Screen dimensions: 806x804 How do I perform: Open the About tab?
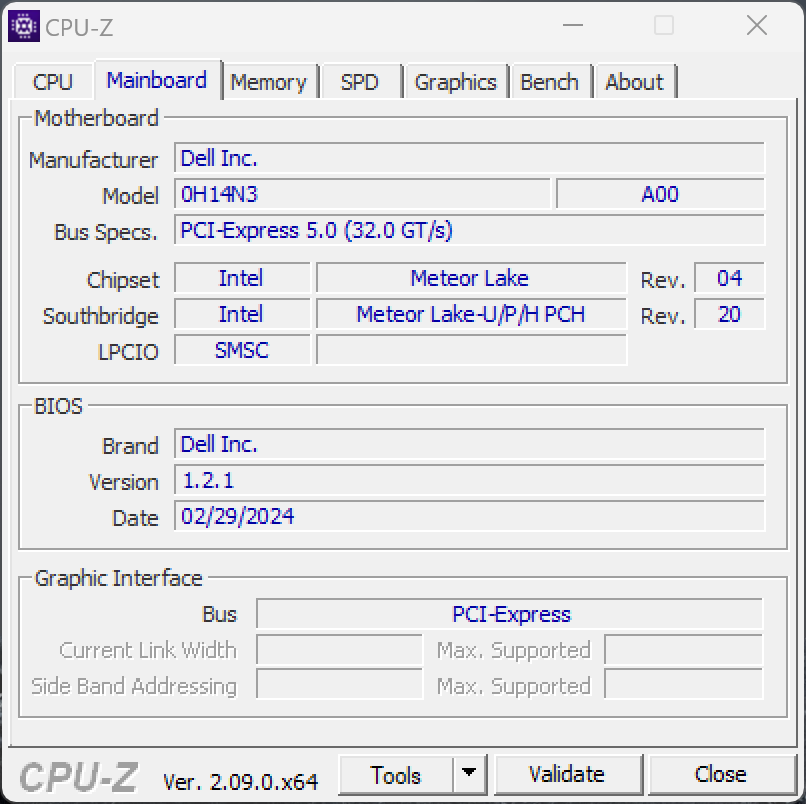tap(634, 82)
